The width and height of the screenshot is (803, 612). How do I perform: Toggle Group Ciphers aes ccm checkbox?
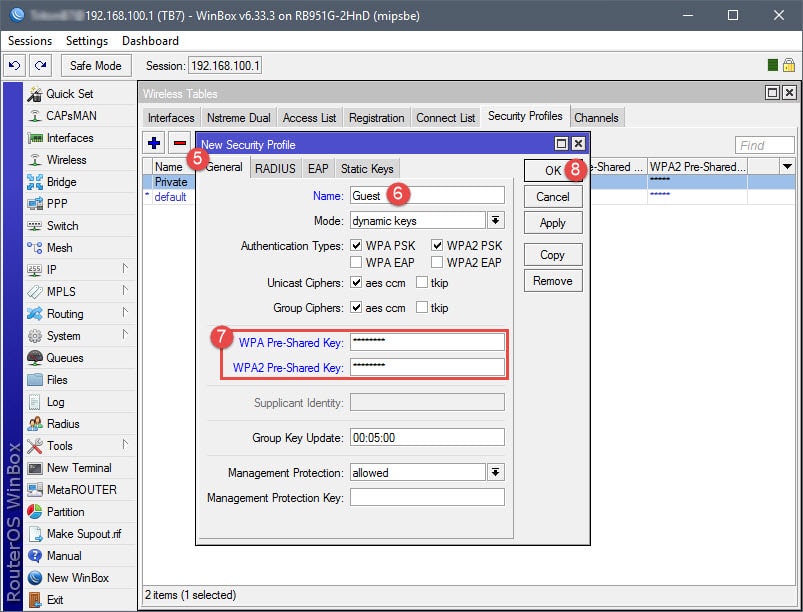tap(356, 308)
